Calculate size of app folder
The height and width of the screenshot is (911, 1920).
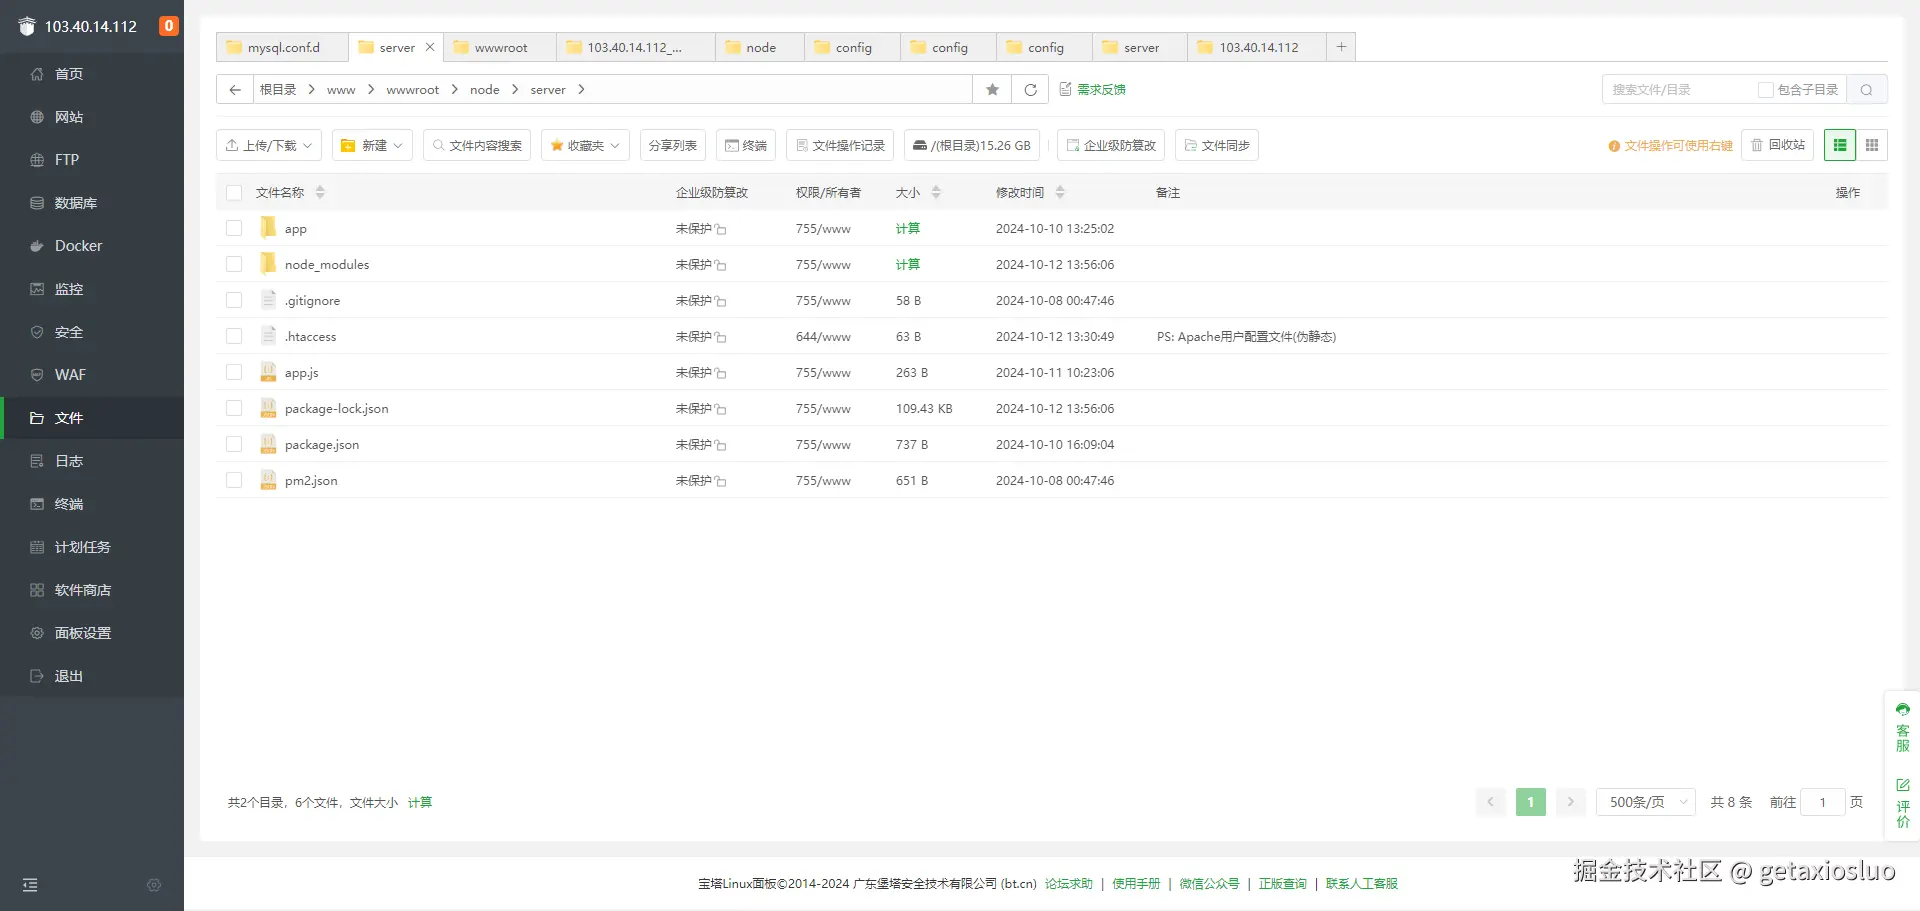pyautogui.click(x=908, y=229)
